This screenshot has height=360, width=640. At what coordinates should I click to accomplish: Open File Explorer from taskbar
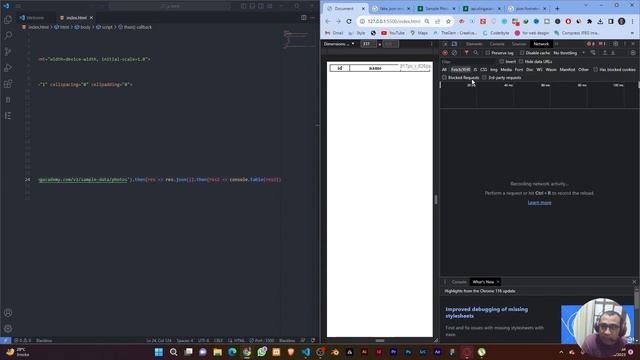click(218, 352)
